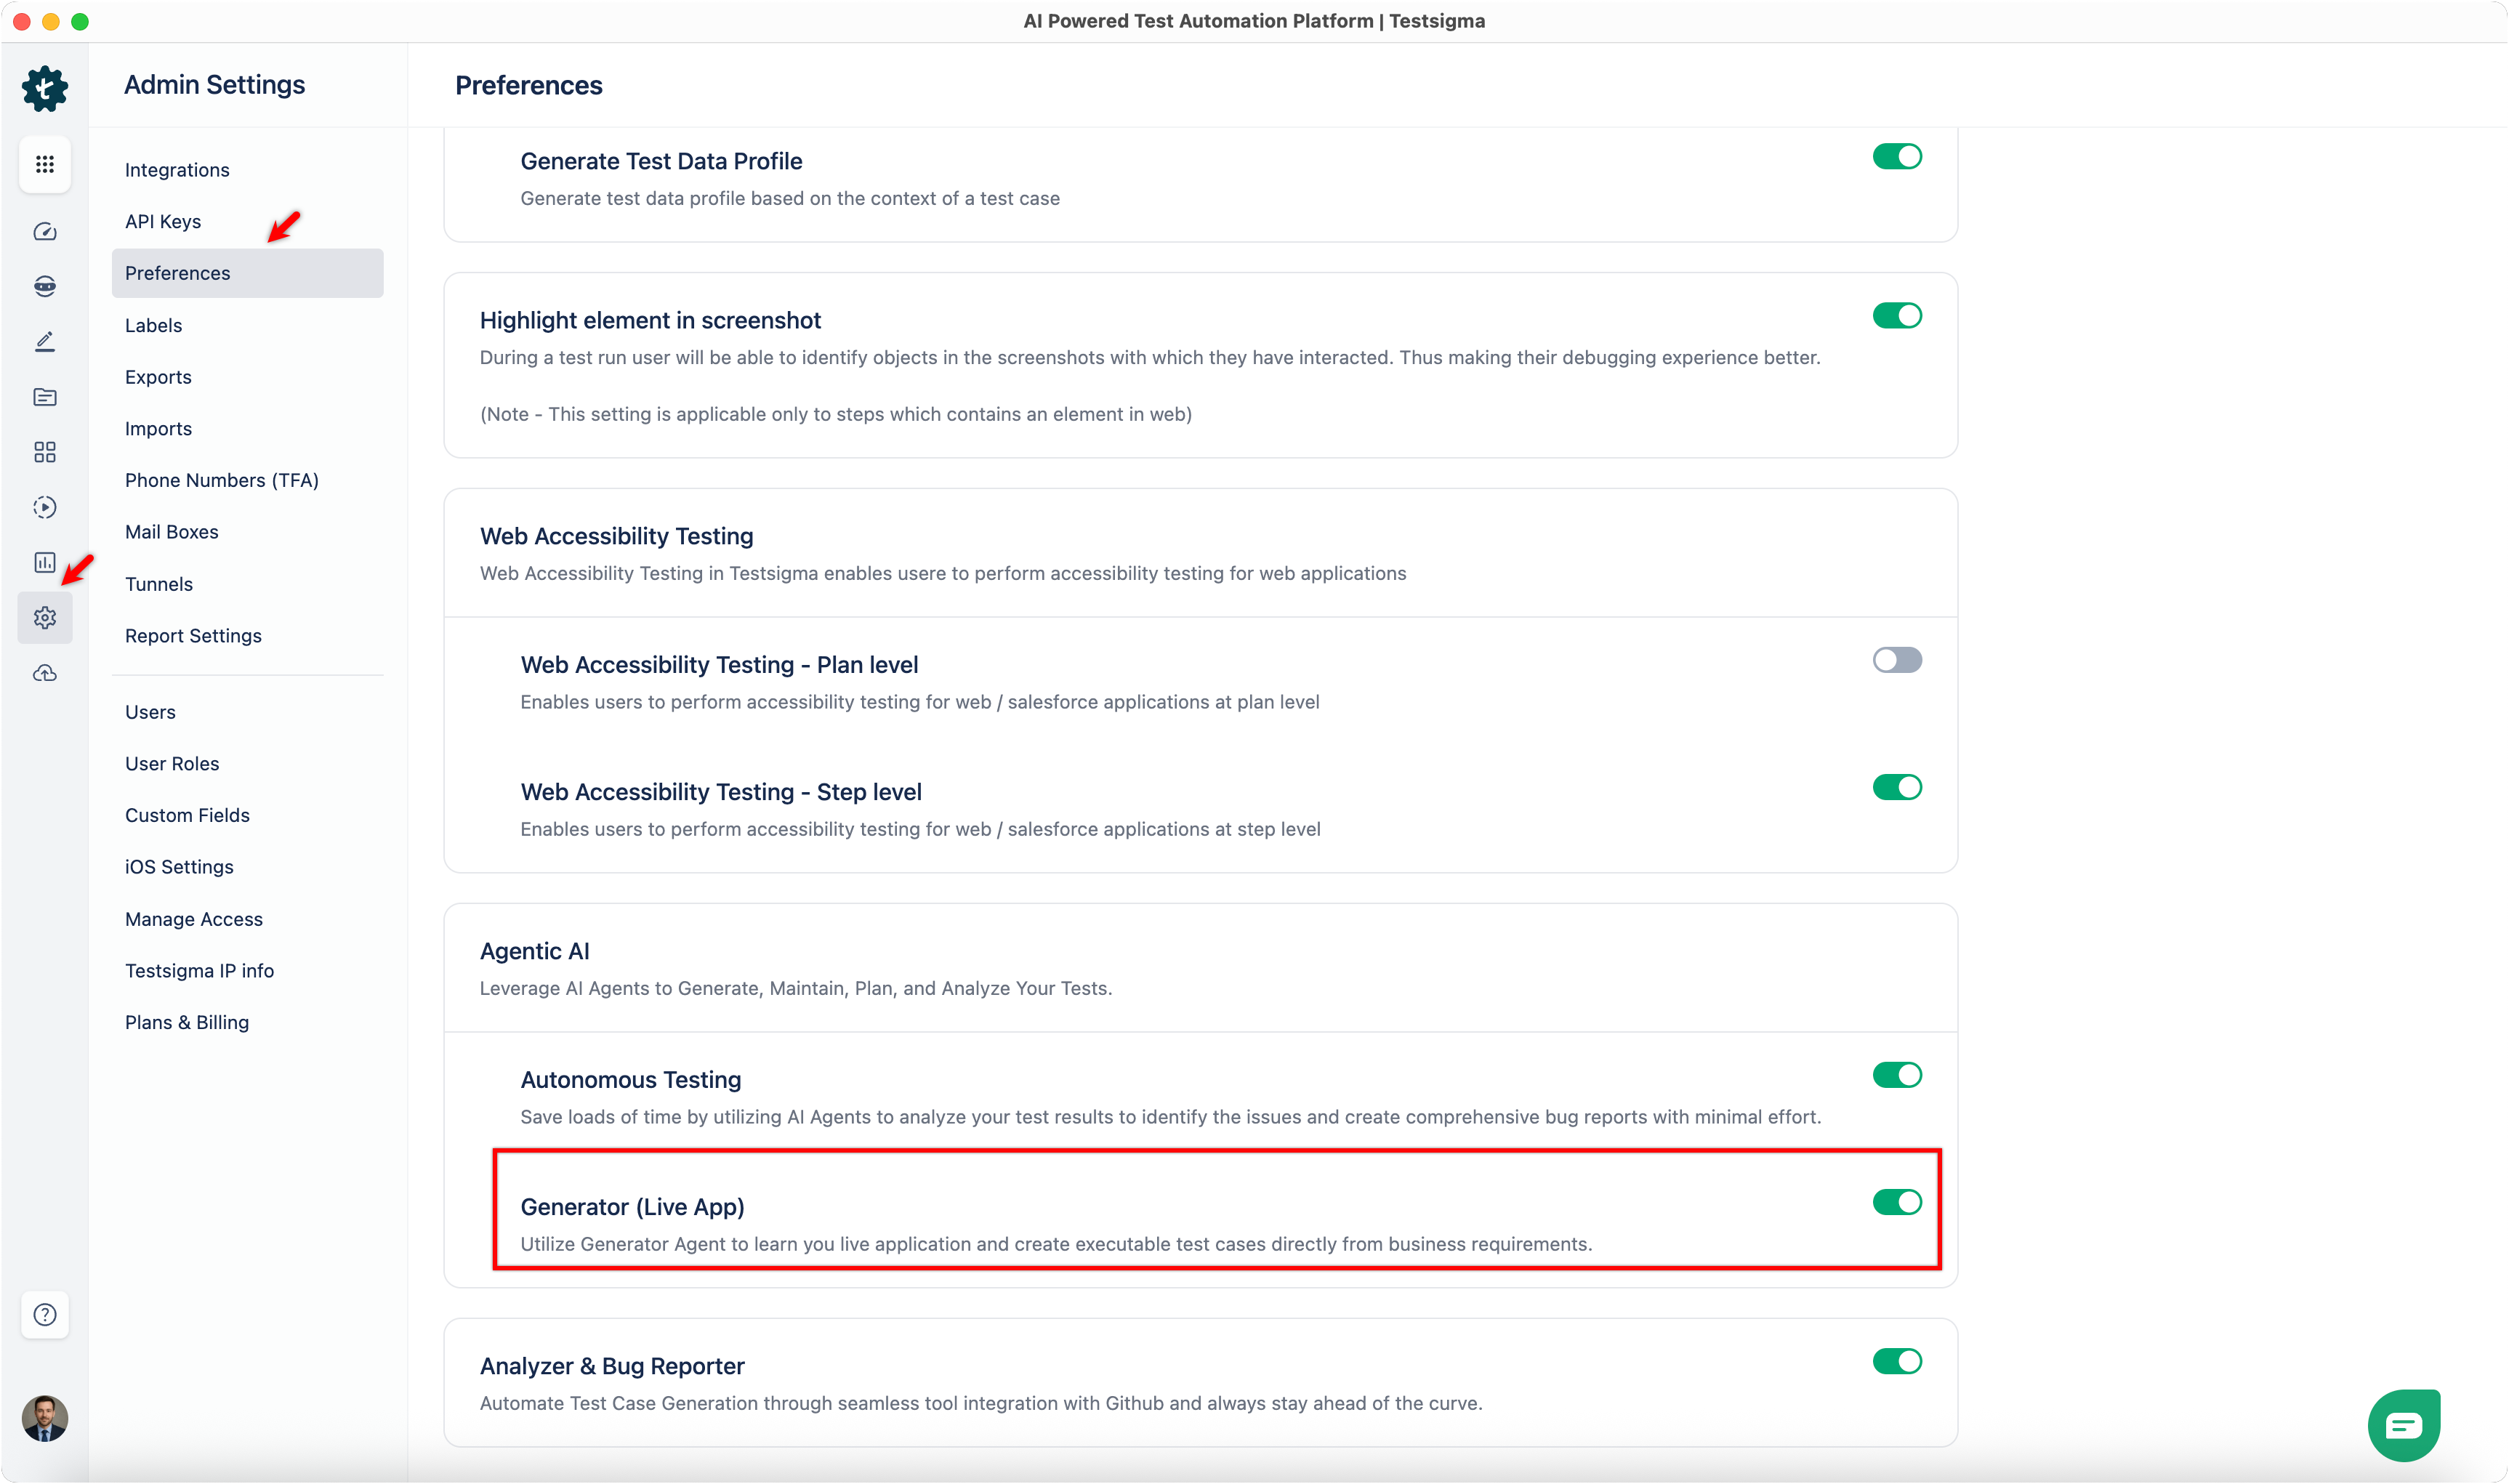The height and width of the screenshot is (1484, 2509).
Task: Open the apps grid launcher icon
Action: click(x=45, y=164)
